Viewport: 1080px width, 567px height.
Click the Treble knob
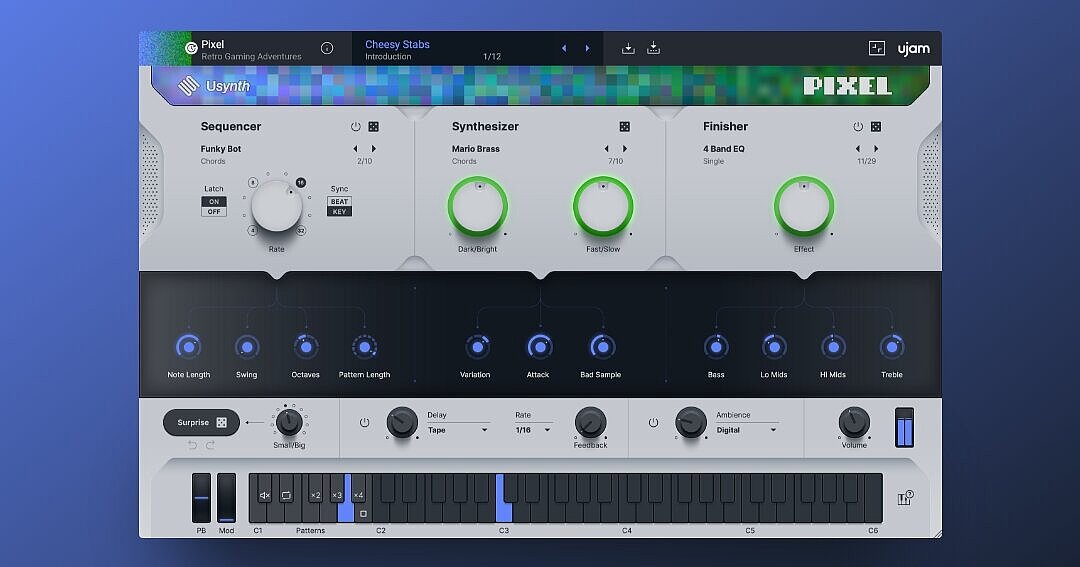[x=892, y=347]
